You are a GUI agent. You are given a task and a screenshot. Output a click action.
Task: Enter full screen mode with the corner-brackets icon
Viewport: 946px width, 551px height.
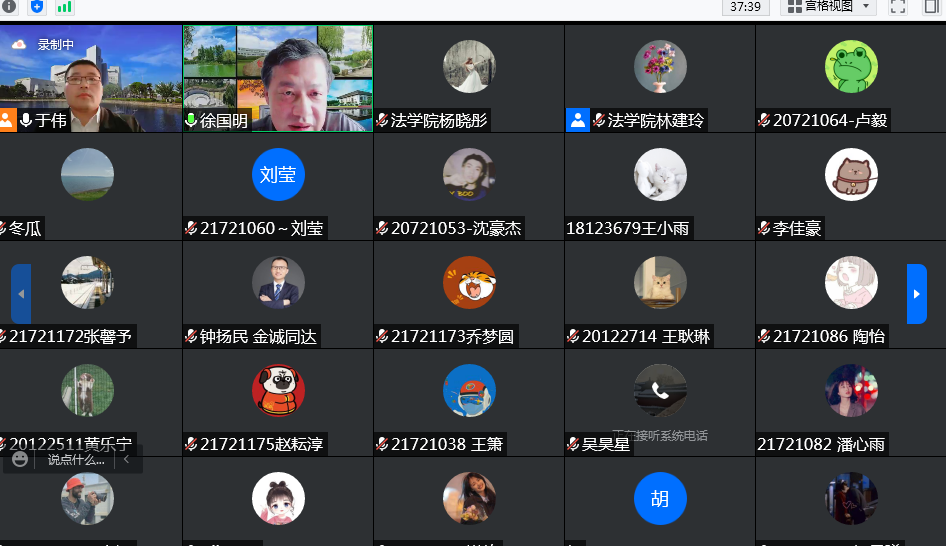897,6
